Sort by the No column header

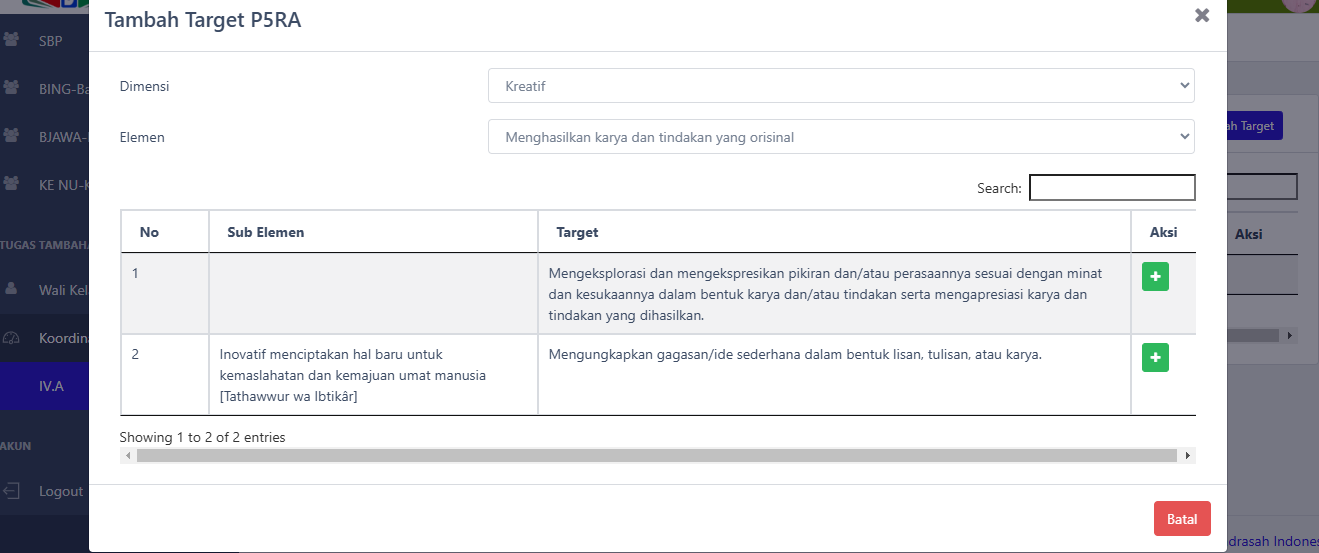click(x=165, y=232)
